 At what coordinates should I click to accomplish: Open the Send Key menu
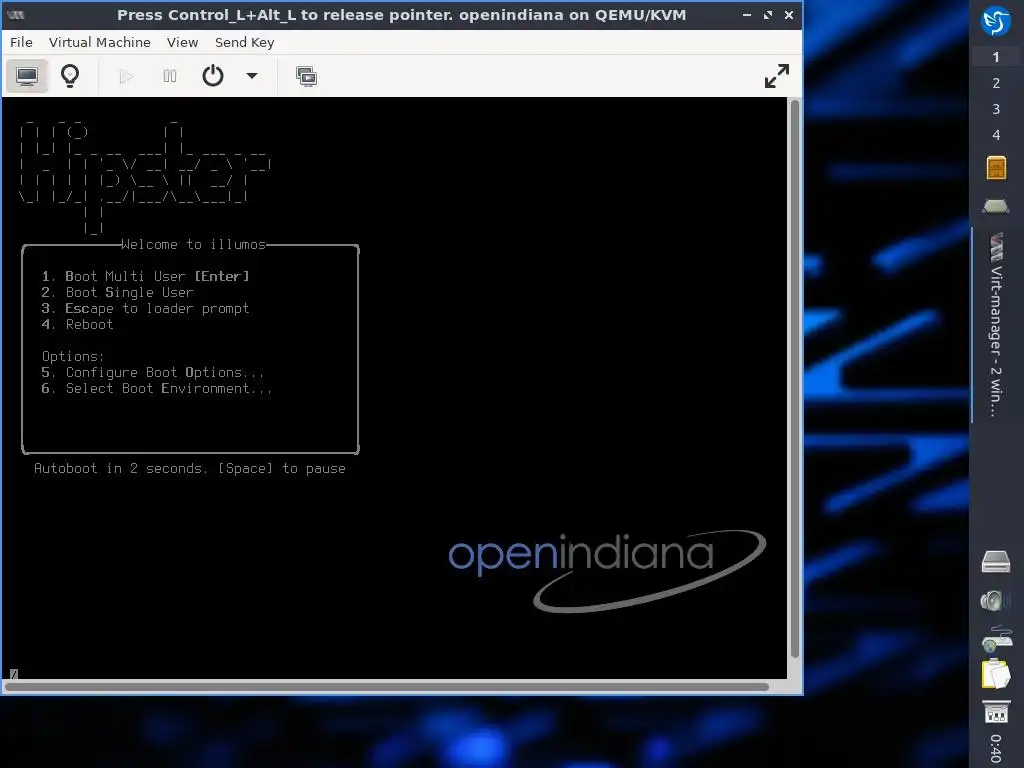[x=244, y=42]
